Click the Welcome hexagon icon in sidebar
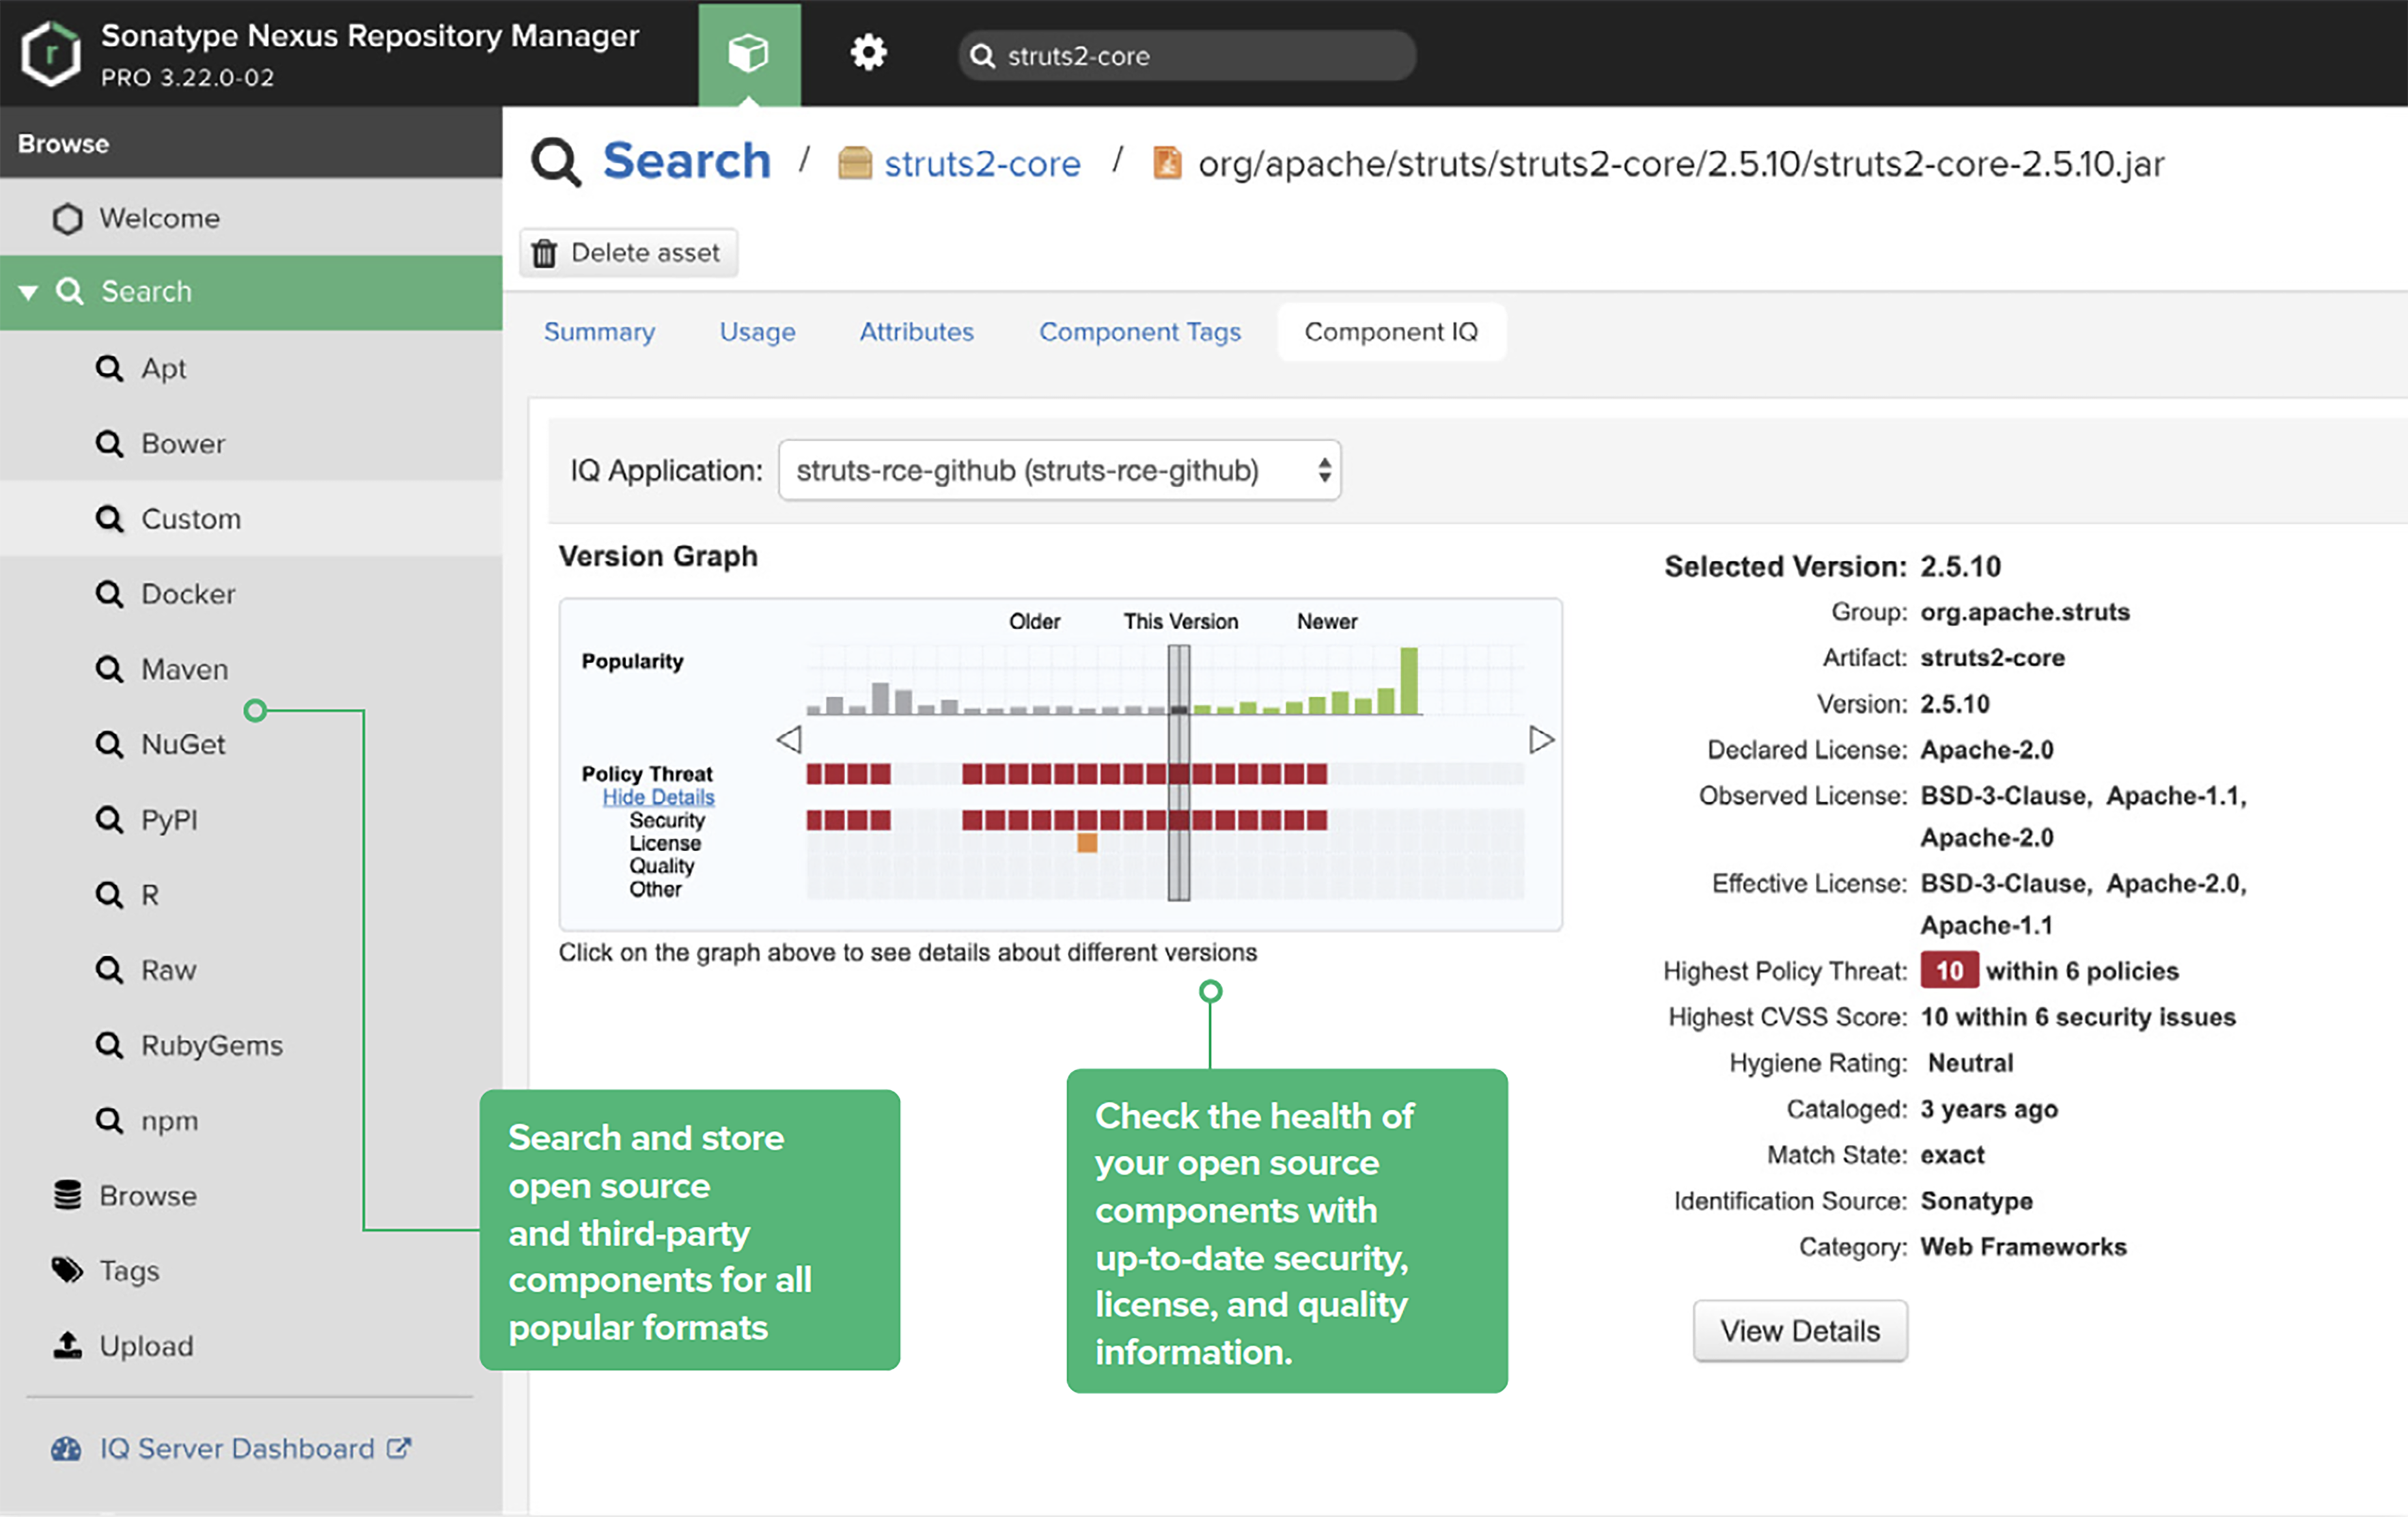 [67, 218]
